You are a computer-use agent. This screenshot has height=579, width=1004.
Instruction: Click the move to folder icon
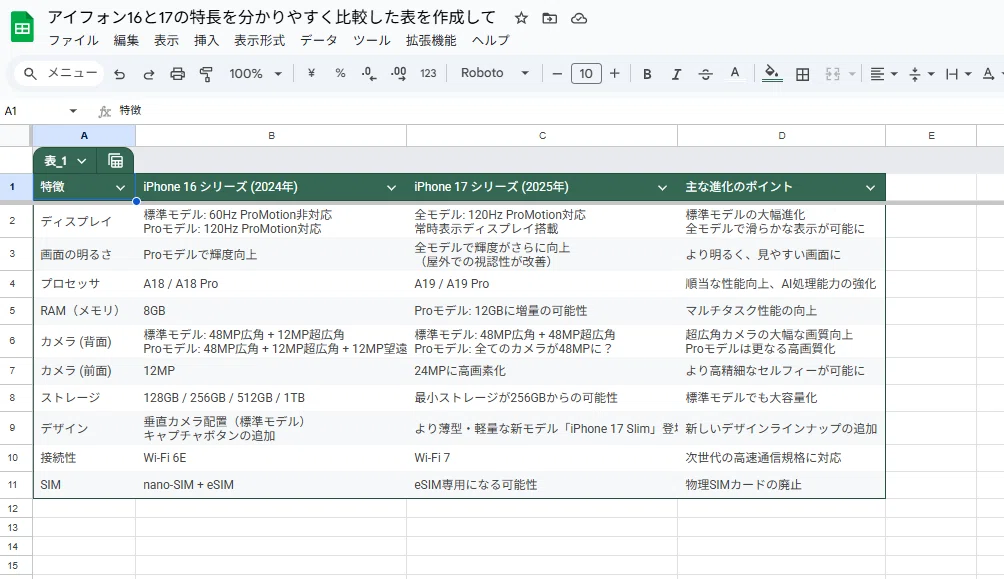tap(549, 18)
